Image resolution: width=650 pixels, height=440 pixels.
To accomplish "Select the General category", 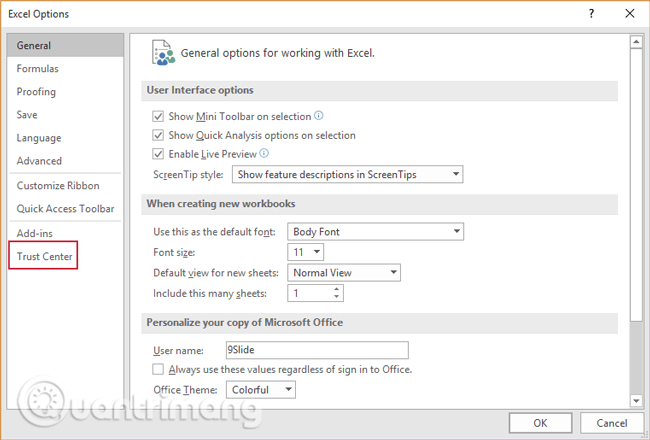I will (x=65, y=45).
